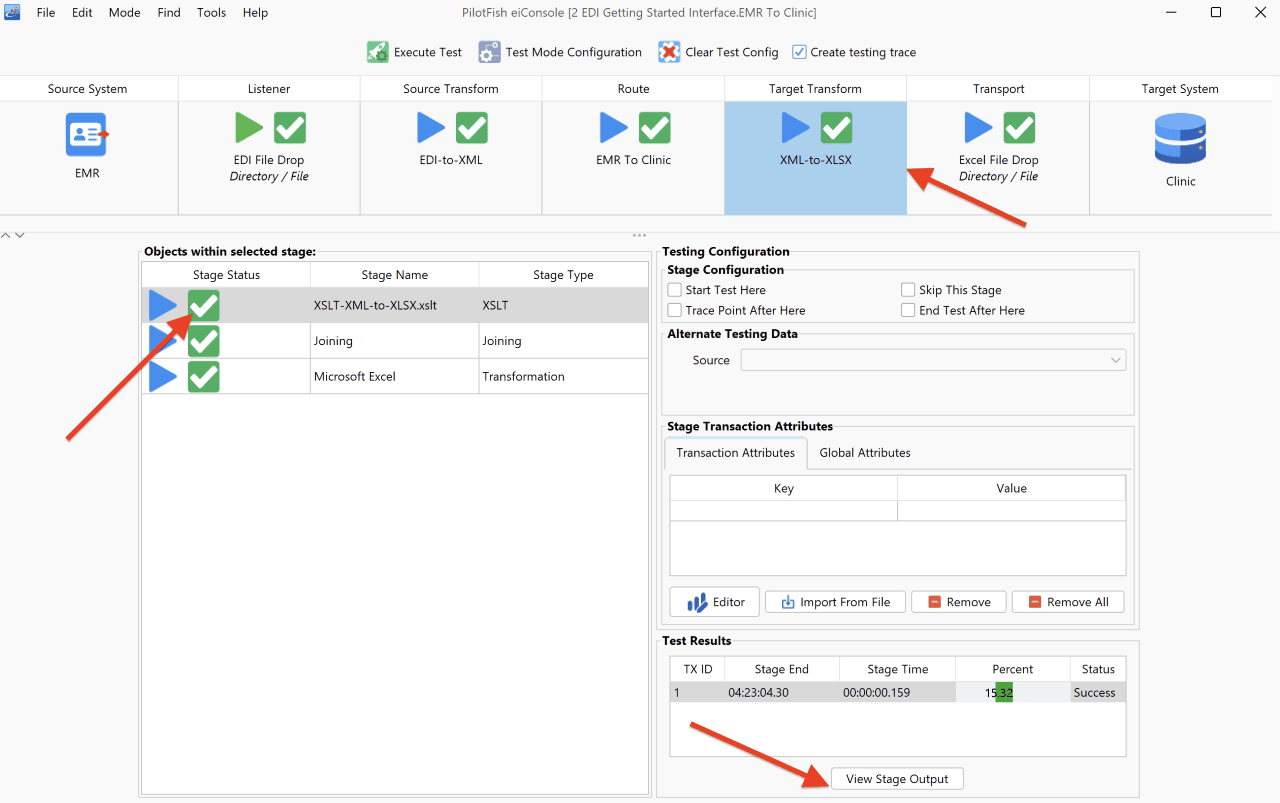Click the green checkmark under Source Transform

tap(472, 128)
